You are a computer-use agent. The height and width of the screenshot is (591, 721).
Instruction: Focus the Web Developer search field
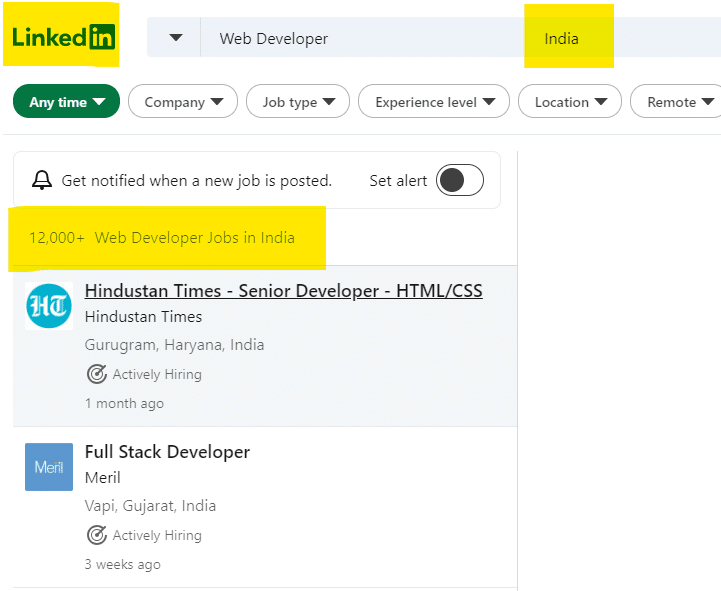click(x=274, y=39)
